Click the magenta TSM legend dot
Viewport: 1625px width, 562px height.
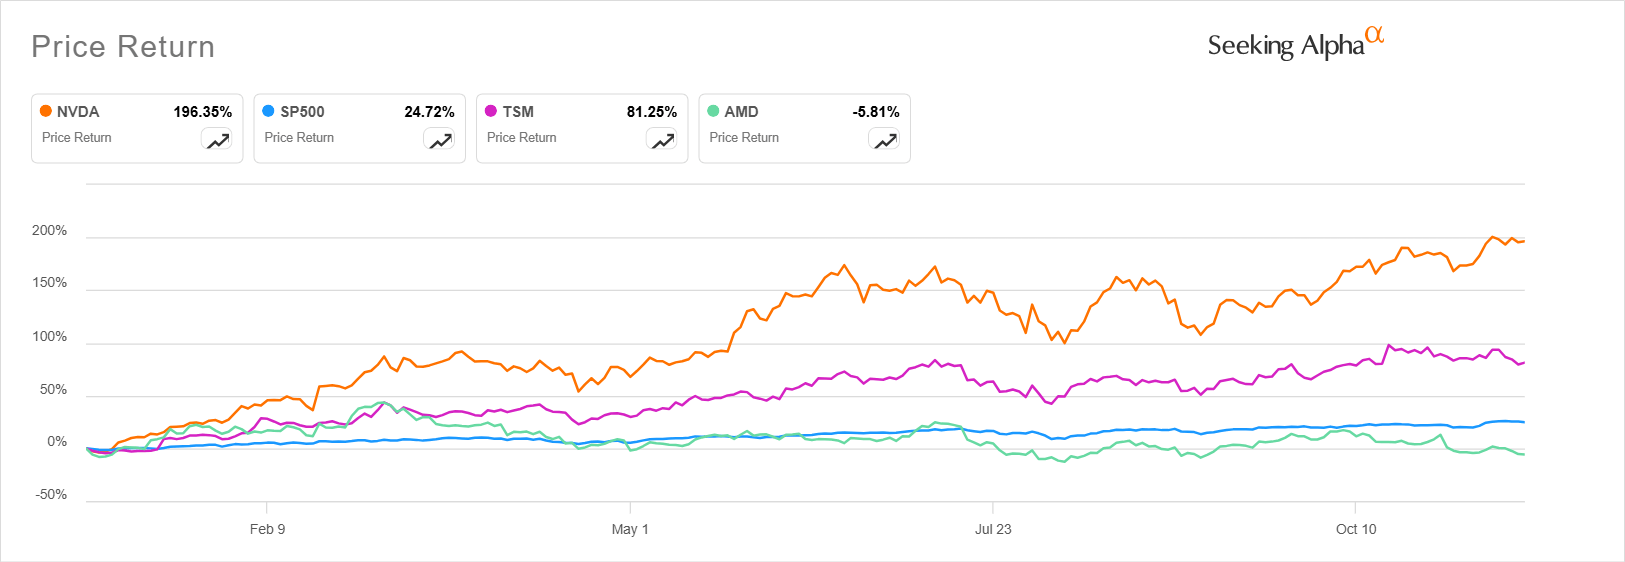[x=491, y=111]
